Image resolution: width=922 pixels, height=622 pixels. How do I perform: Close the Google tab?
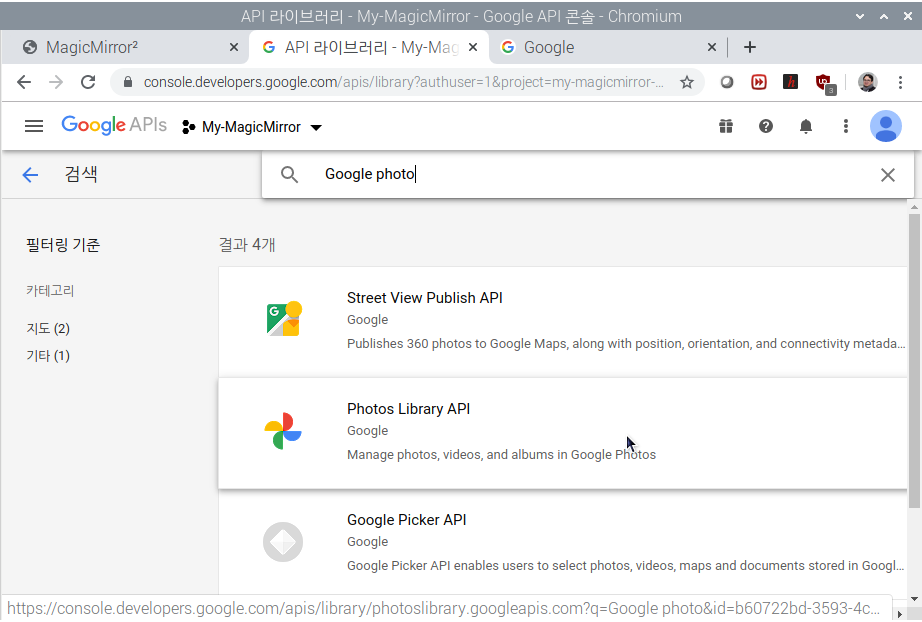point(711,47)
